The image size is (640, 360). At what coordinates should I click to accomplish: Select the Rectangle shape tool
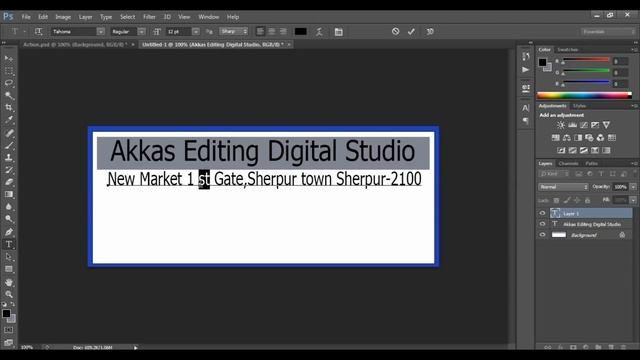click(x=9, y=269)
